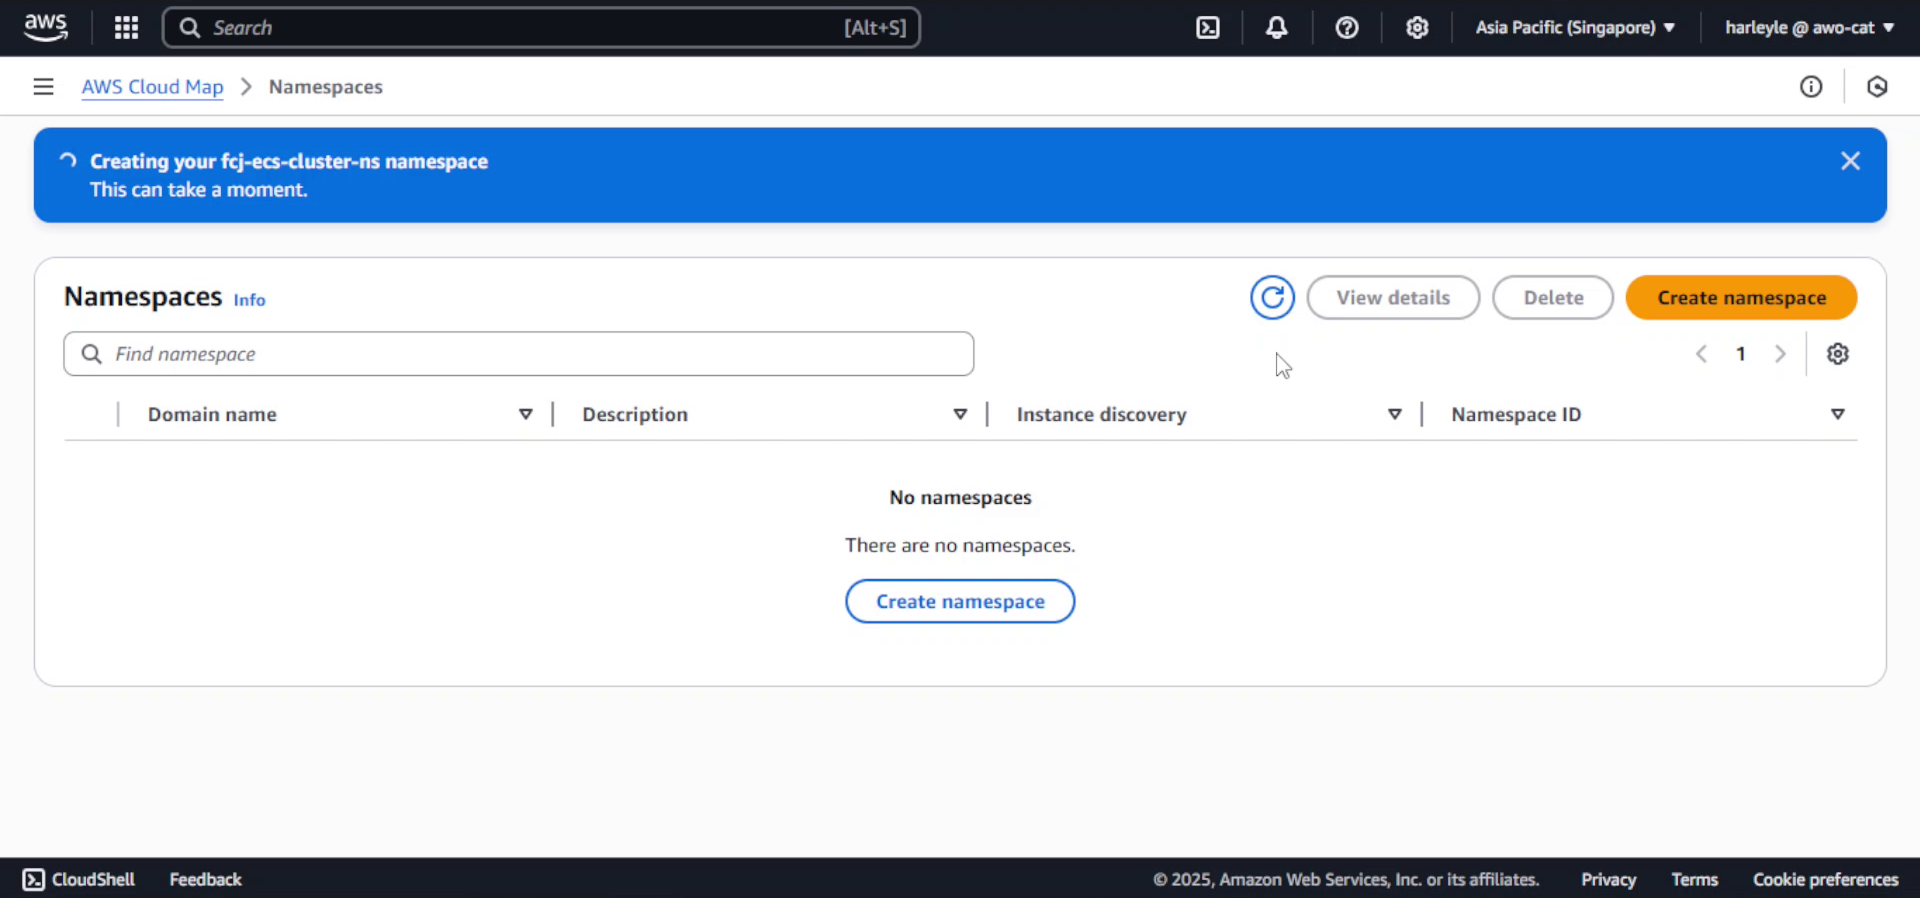This screenshot has width=1920, height=898.
Task: Go to next page arrow
Action: click(x=1780, y=354)
